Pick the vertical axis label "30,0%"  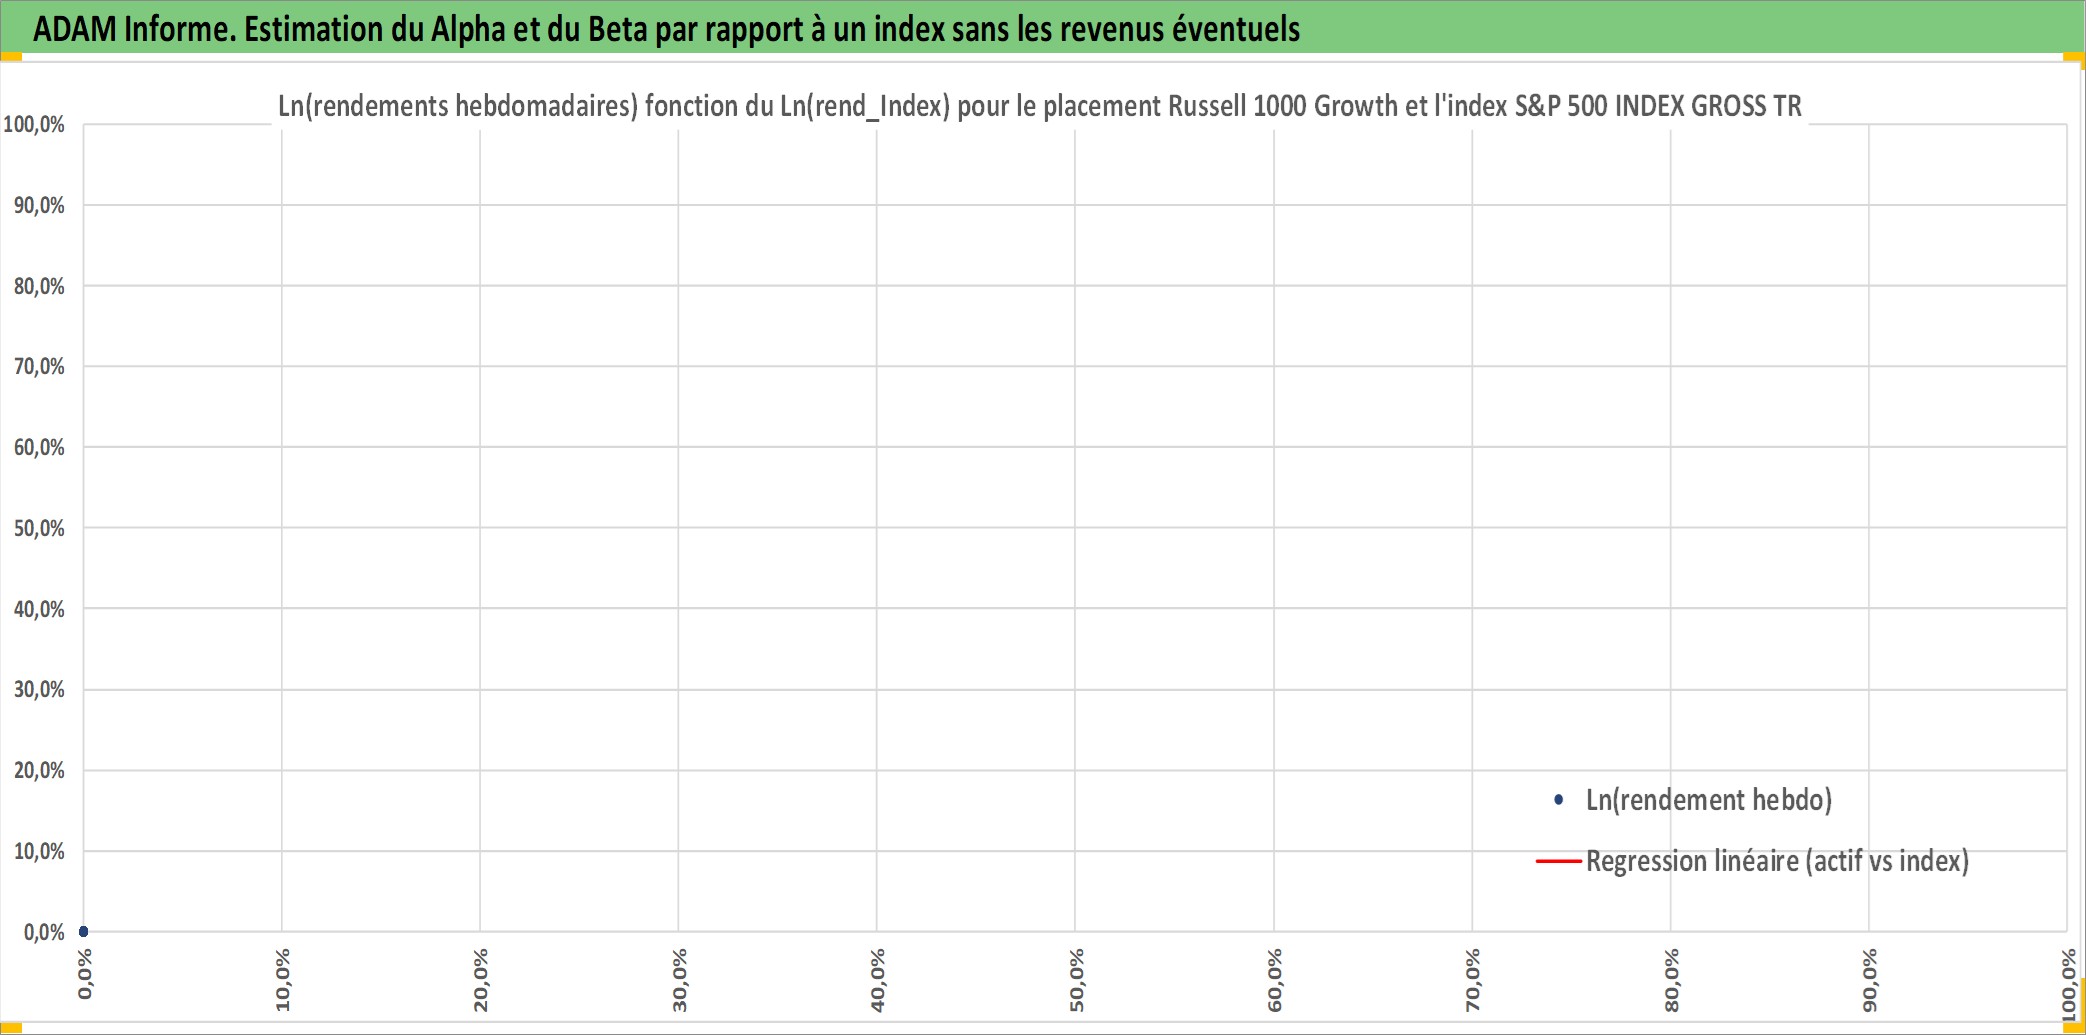[x=39, y=689]
